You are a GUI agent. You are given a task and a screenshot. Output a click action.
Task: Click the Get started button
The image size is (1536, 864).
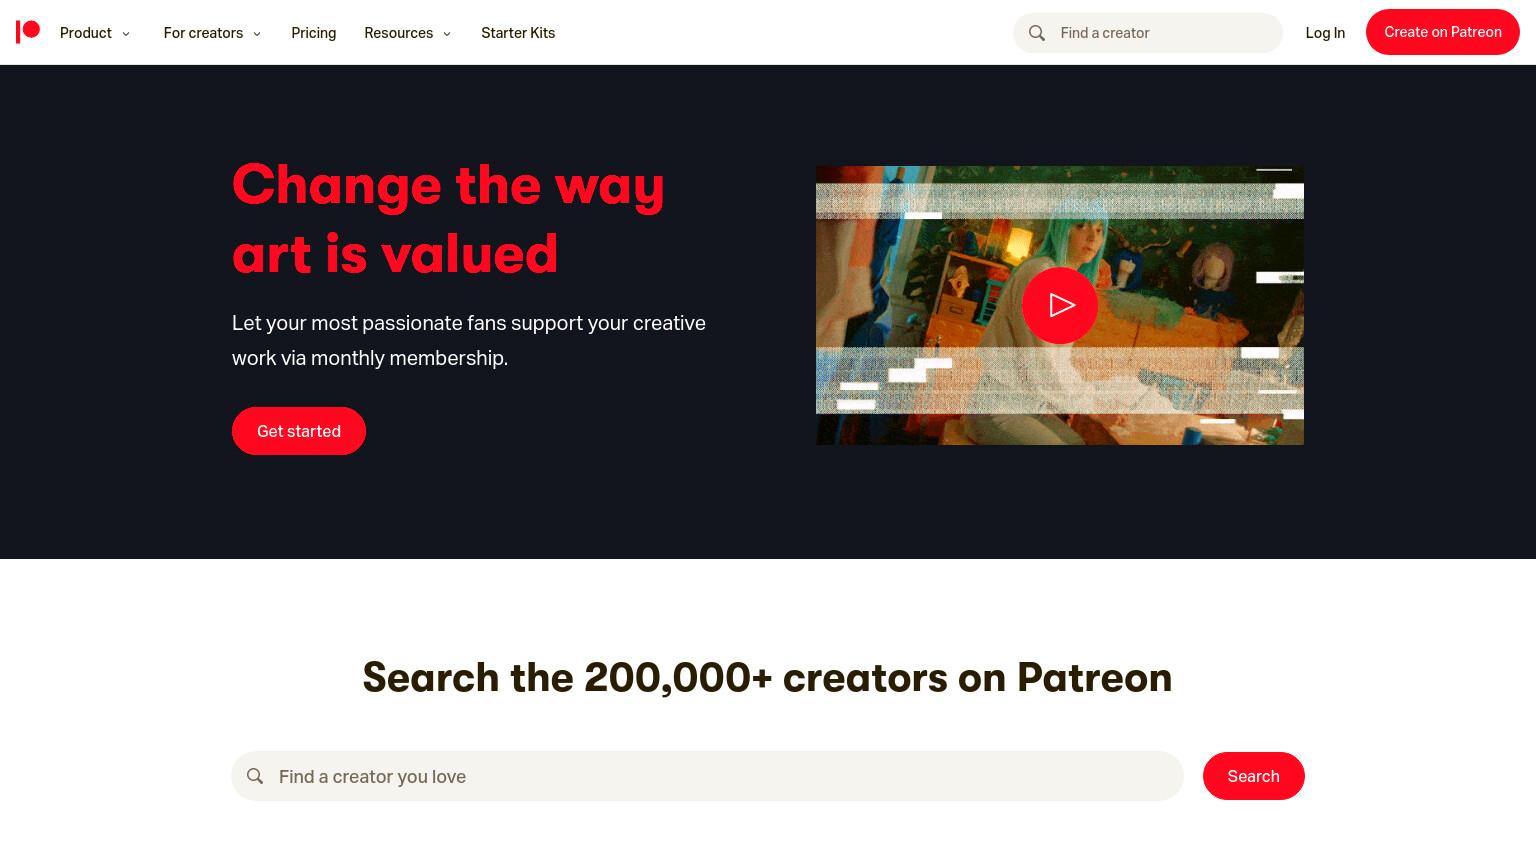click(x=299, y=431)
